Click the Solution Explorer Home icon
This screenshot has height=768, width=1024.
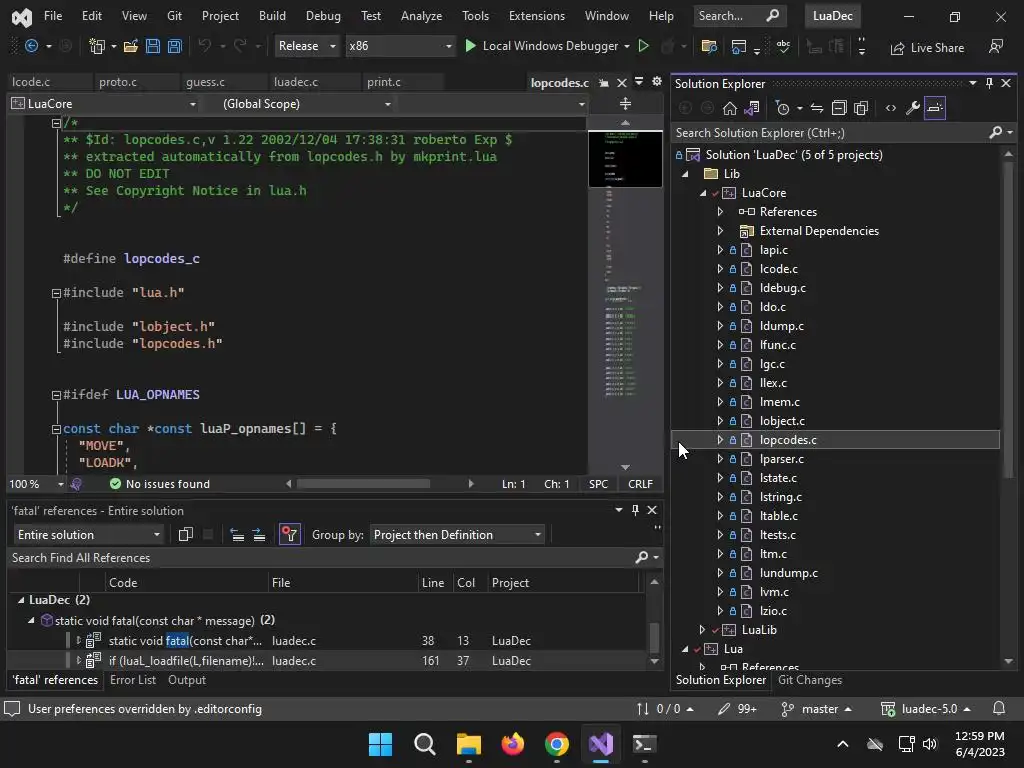tap(729, 108)
